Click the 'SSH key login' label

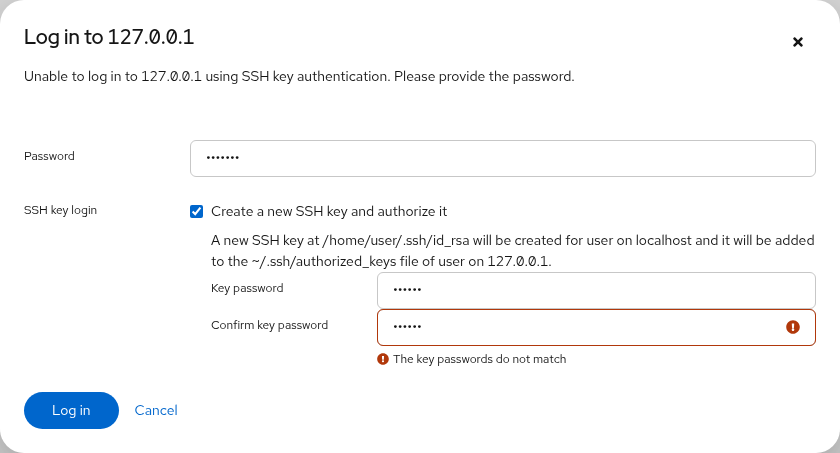coord(61,210)
